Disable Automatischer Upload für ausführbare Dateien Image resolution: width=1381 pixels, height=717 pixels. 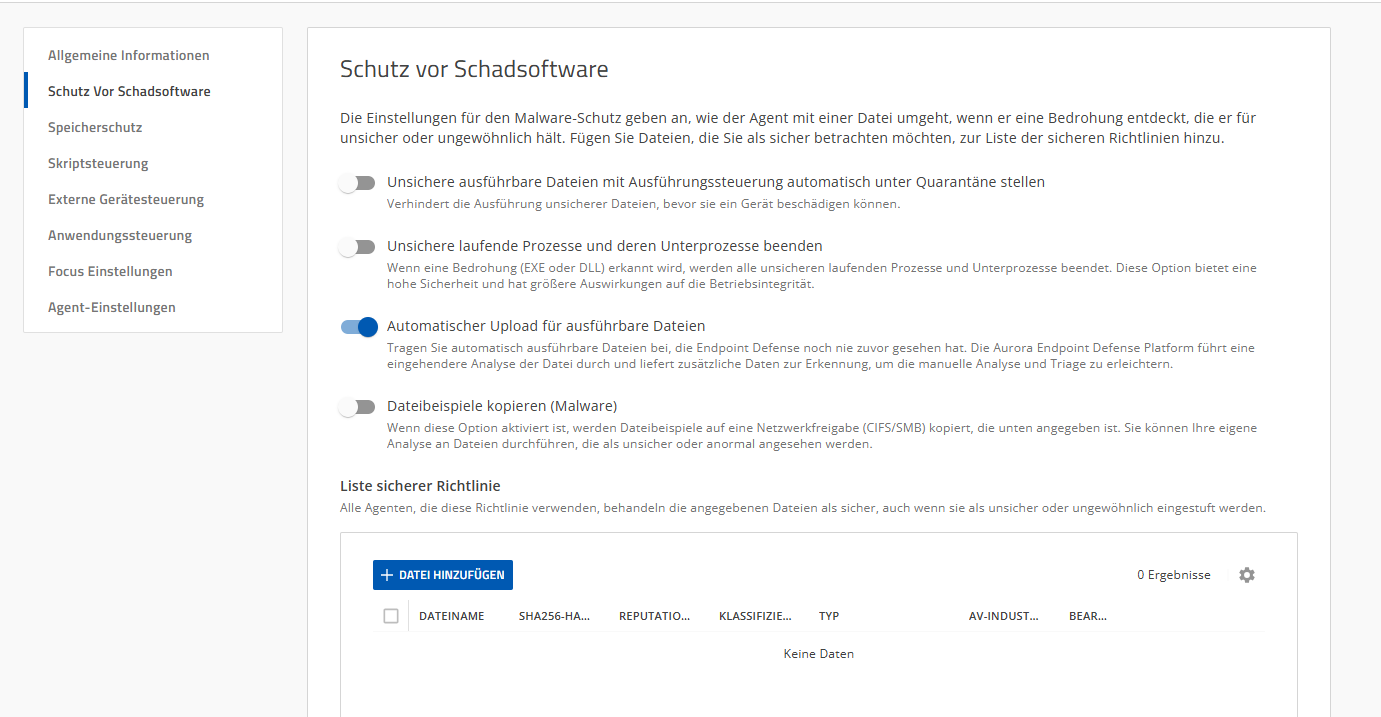(358, 327)
